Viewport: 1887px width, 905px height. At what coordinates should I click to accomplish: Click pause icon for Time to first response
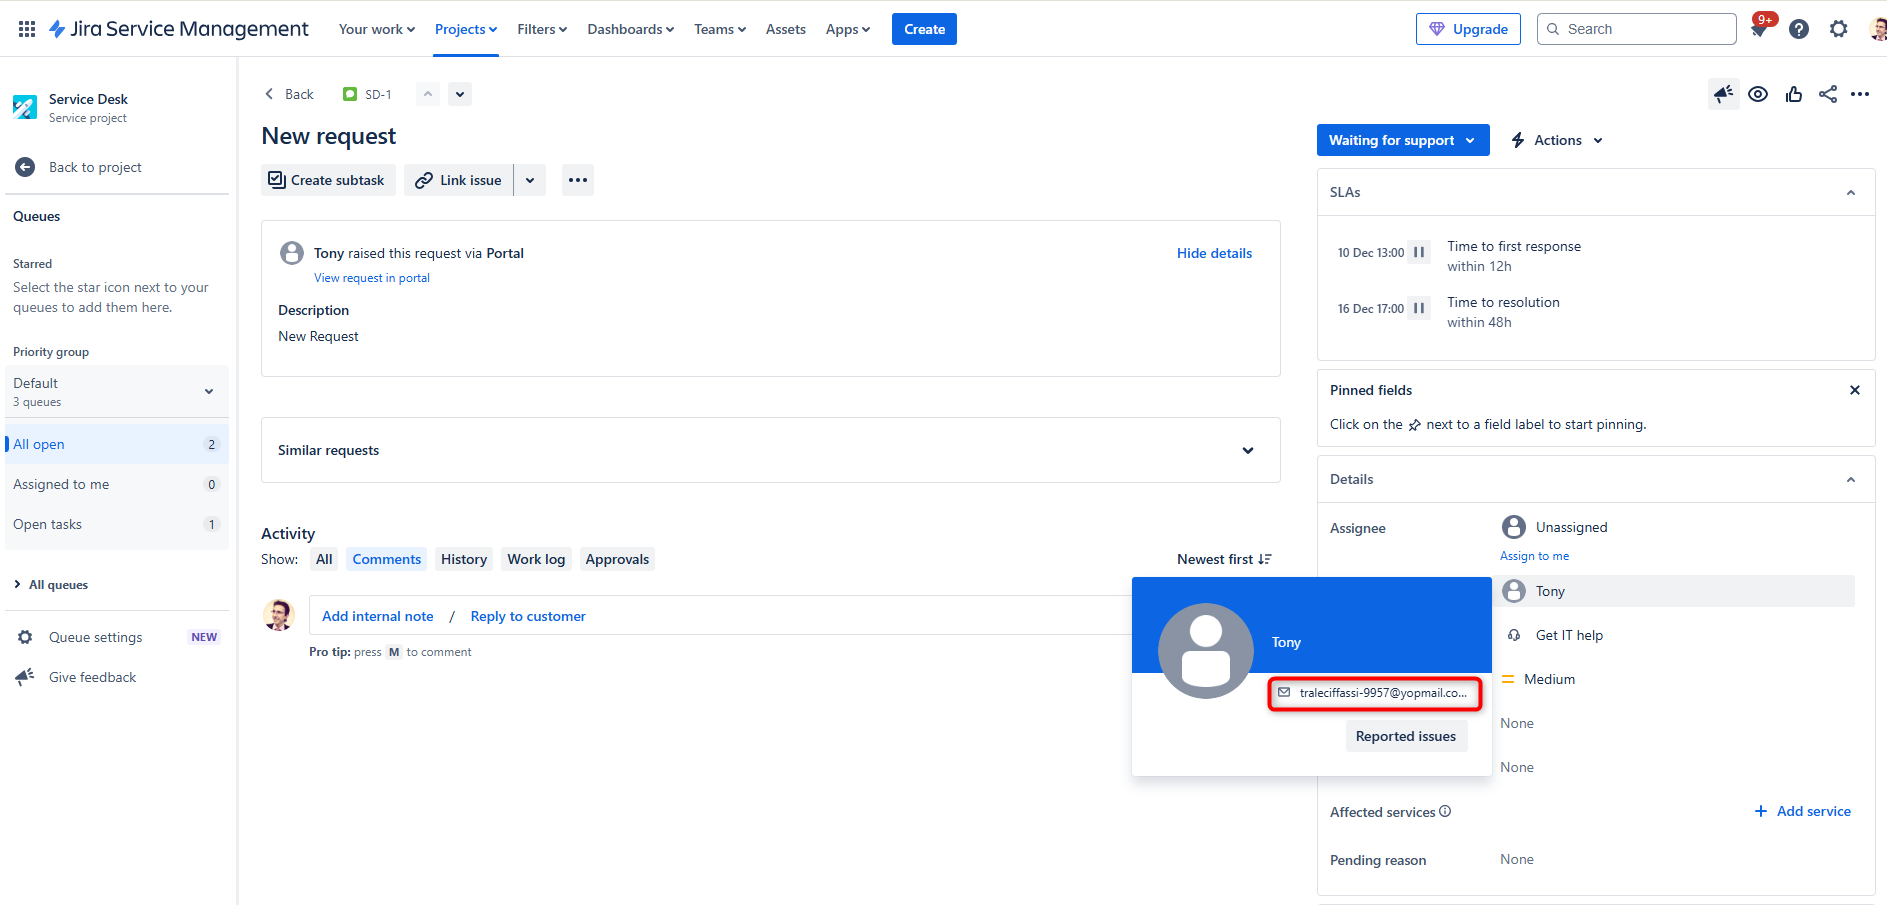(1419, 252)
